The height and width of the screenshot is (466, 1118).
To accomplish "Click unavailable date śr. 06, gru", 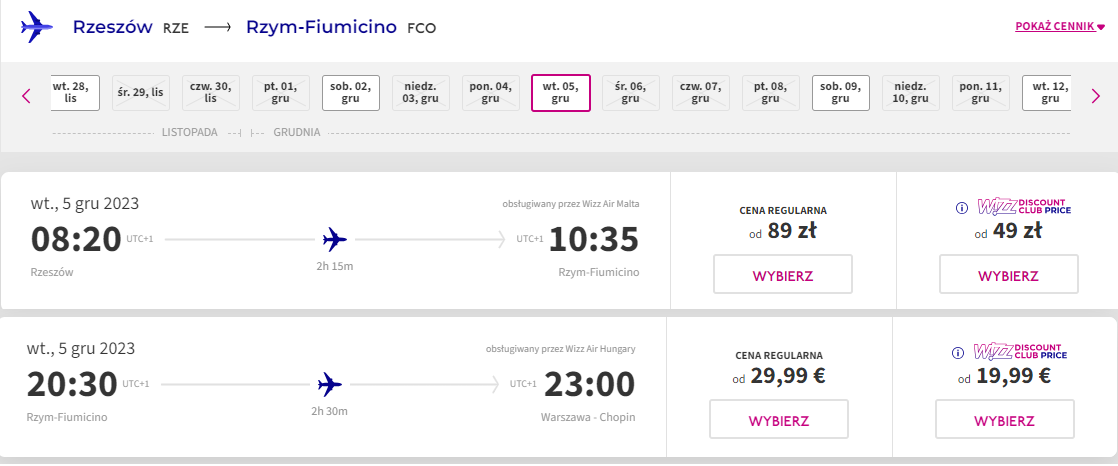I will [x=630, y=93].
